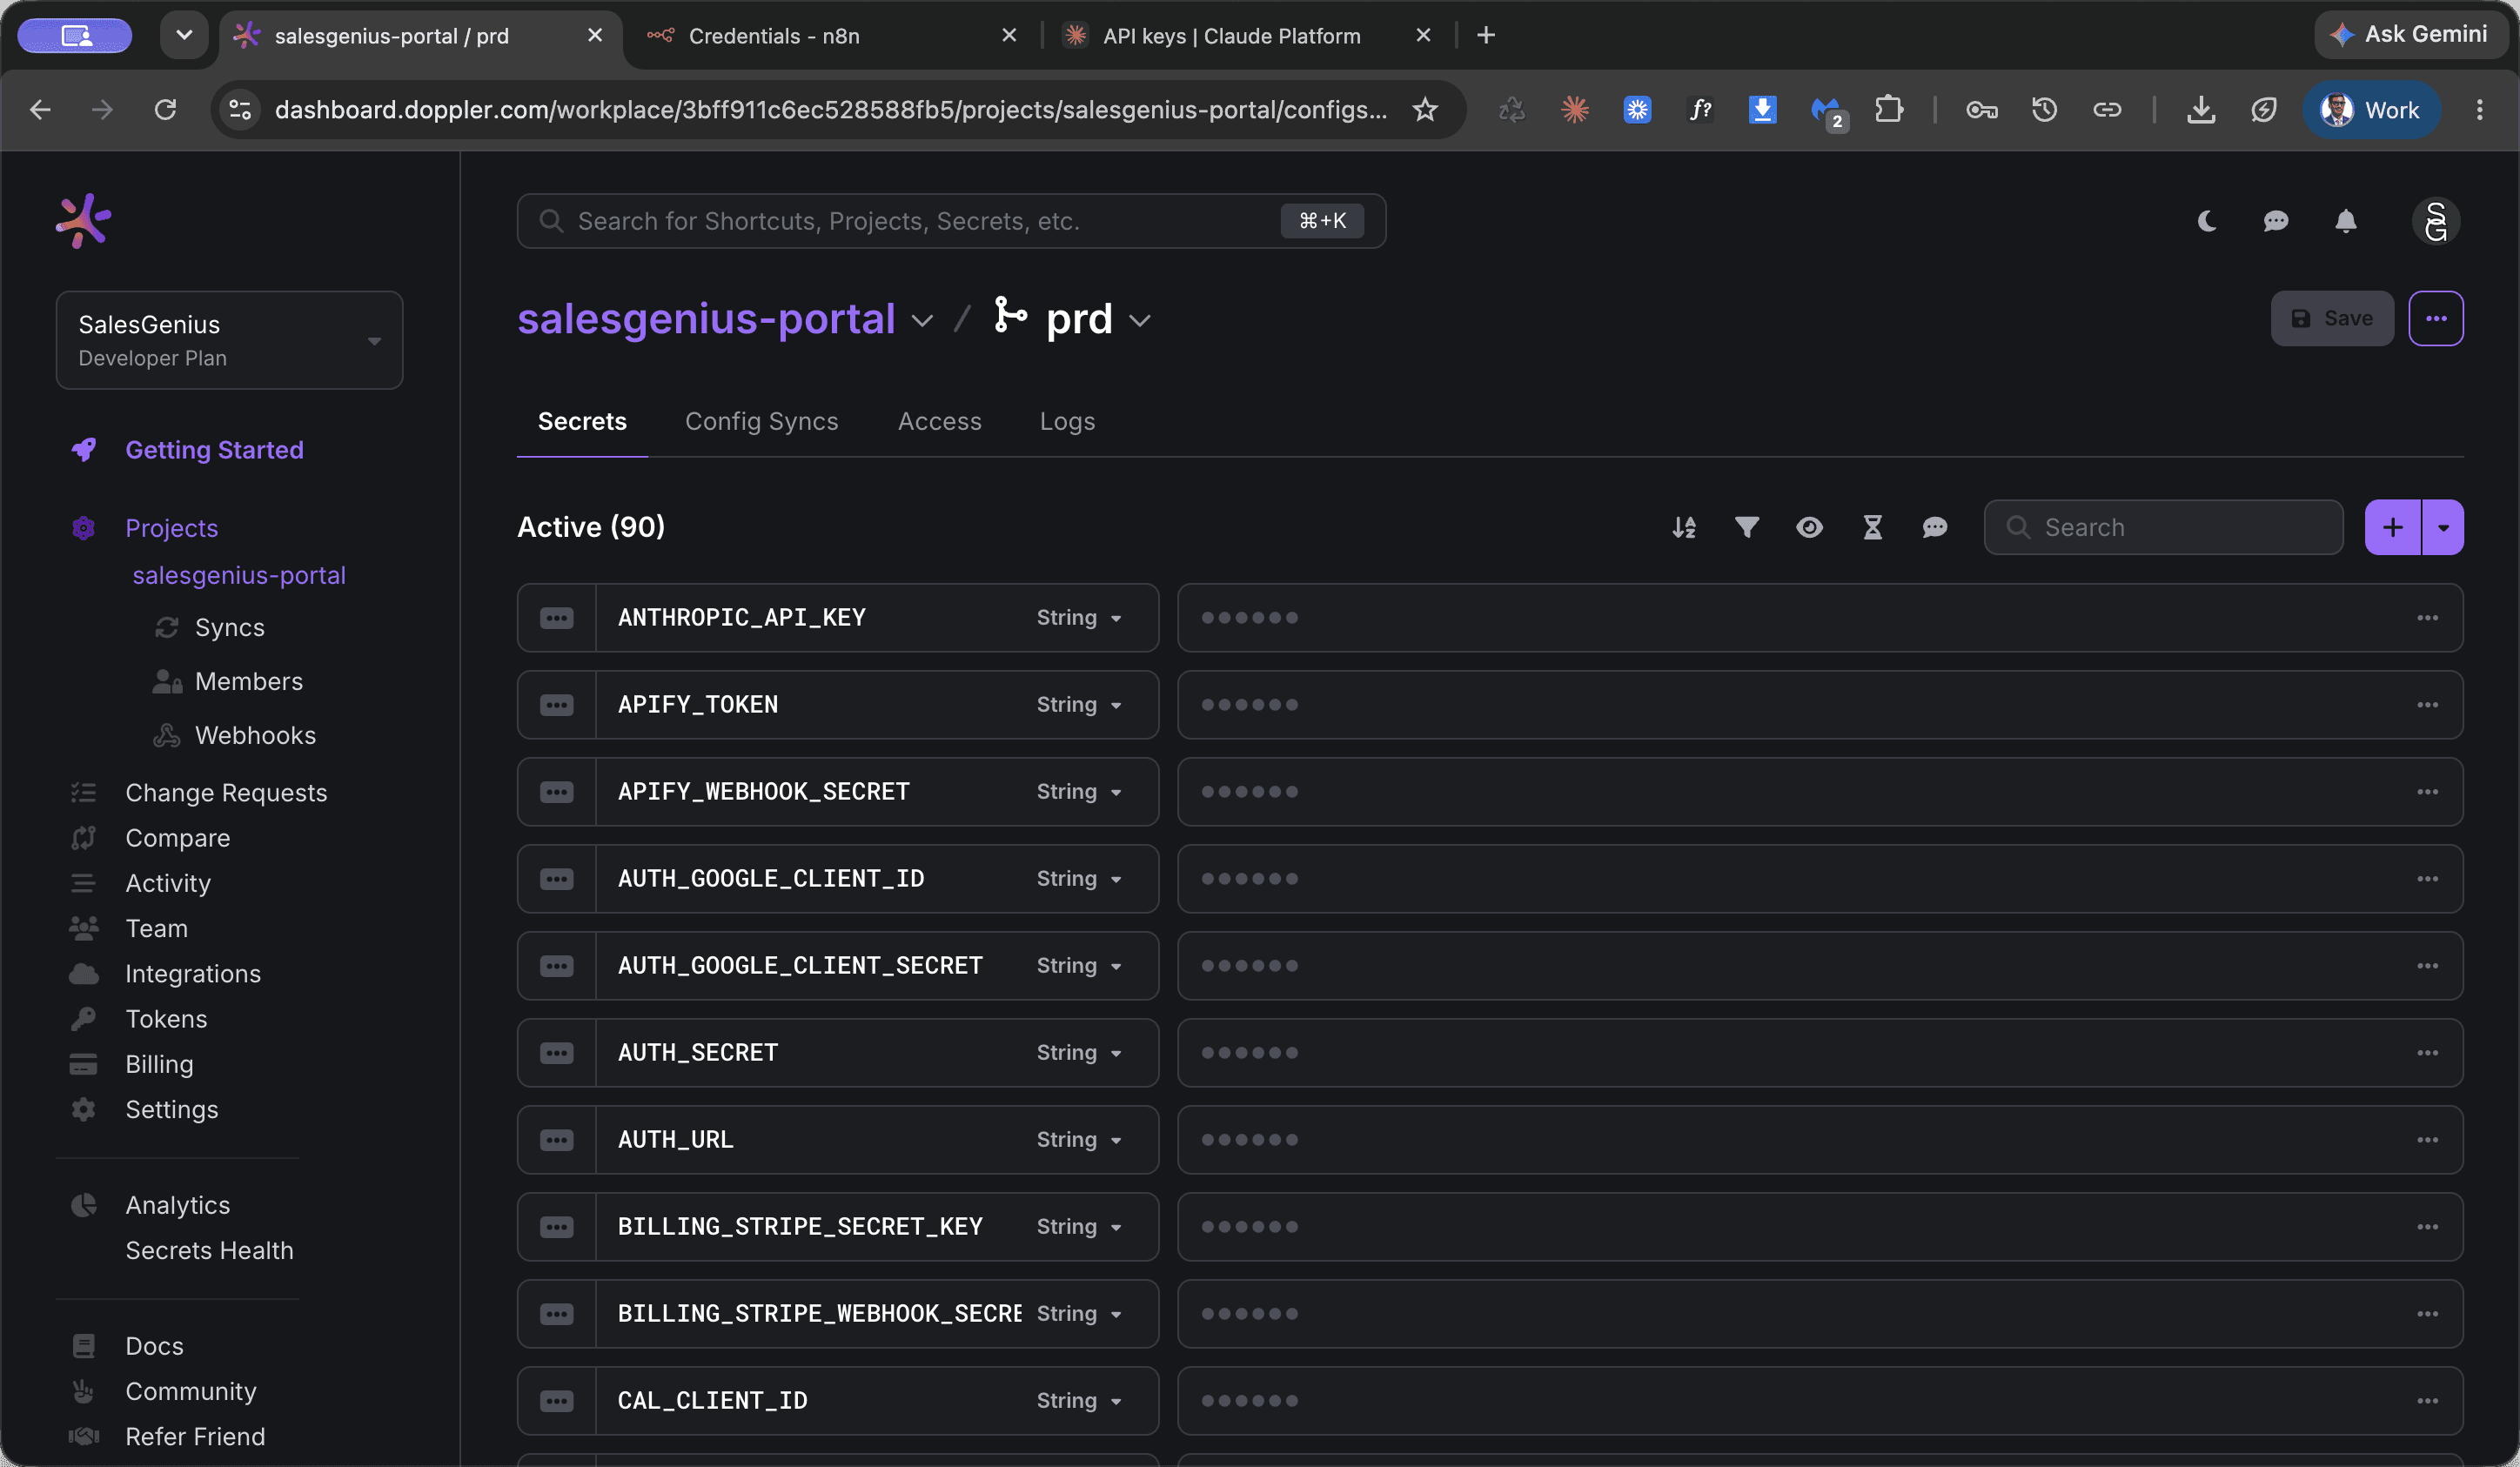Click the Docs book icon
Viewport: 2520px width, 1467px height.
83,1346
